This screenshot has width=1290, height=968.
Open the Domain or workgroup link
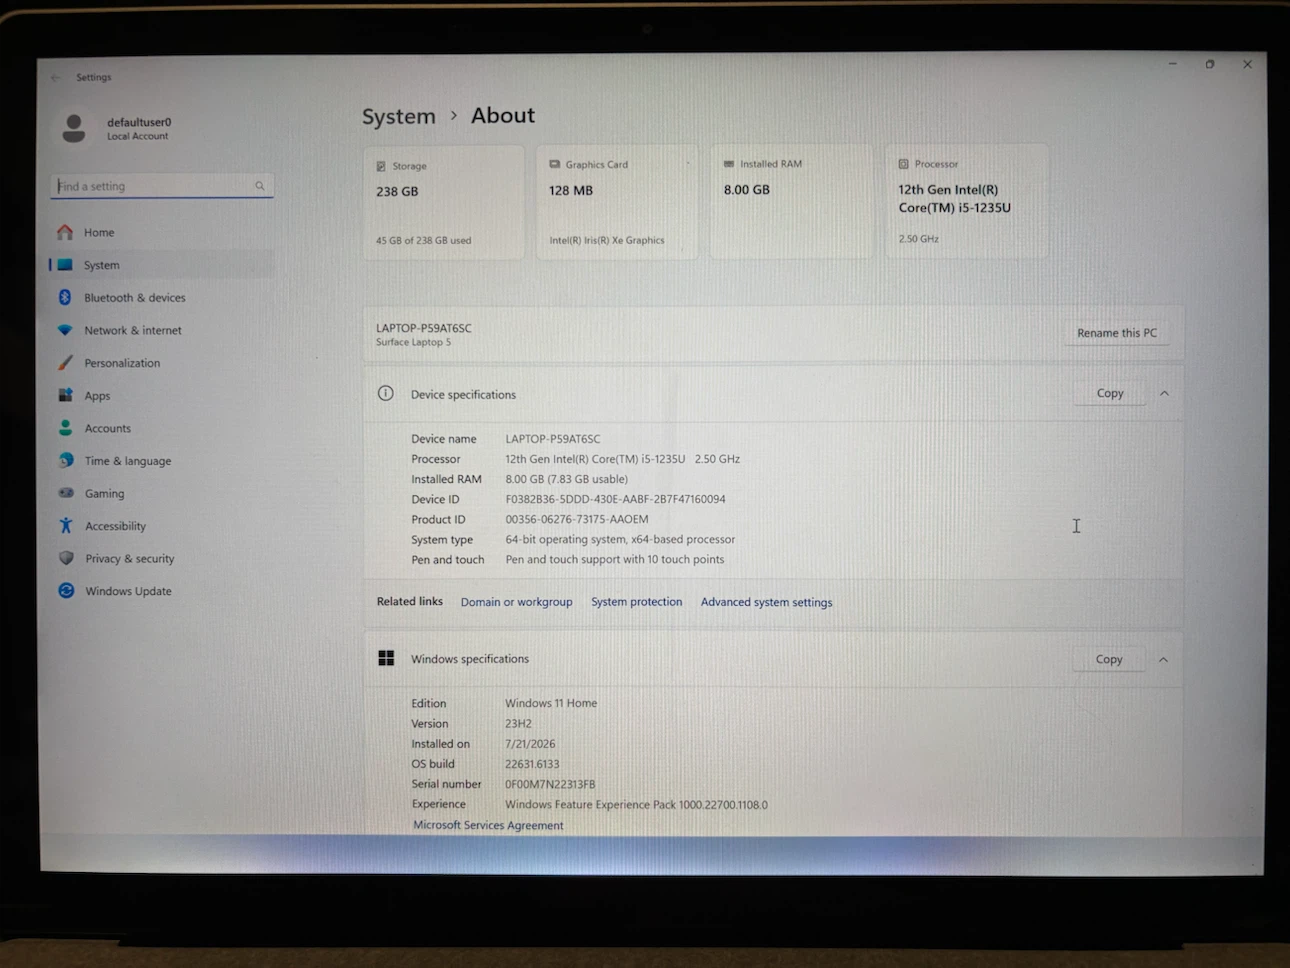coord(516,602)
